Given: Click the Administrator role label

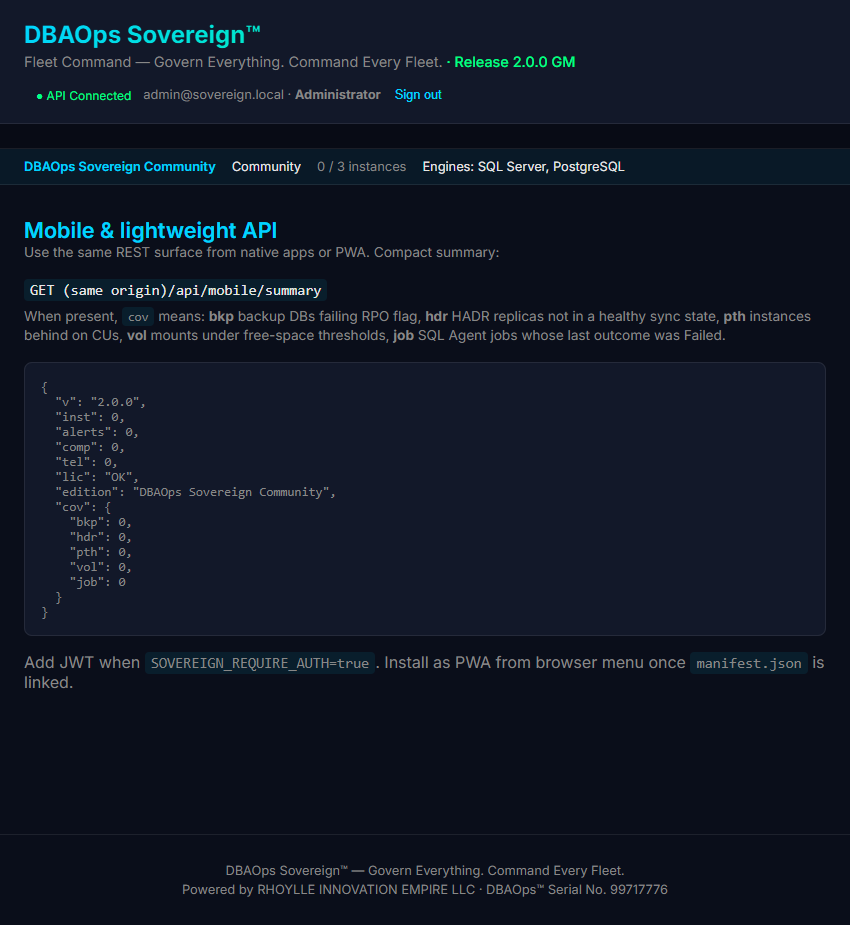Looking at the screenshot, I should pyautogui.click(x=337, y=94).
